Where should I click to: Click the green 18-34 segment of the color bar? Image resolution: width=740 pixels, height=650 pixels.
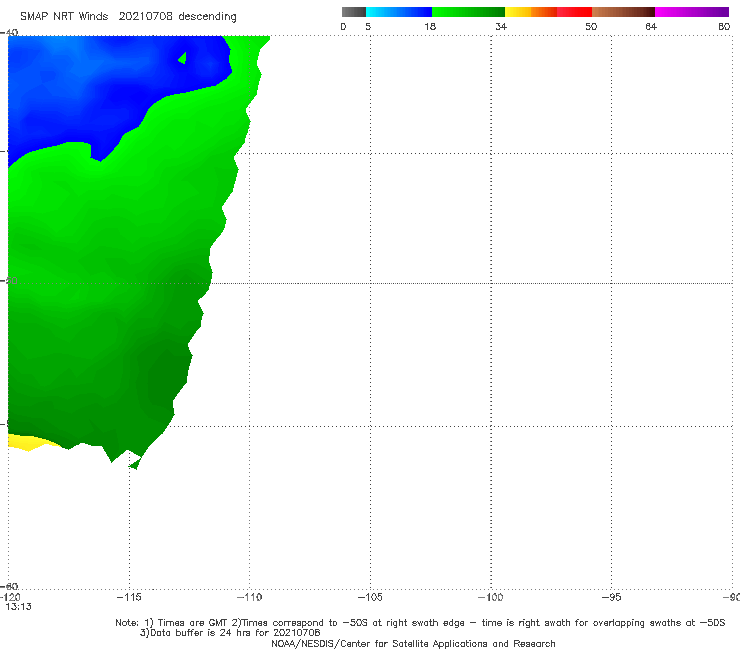coord(468,12)
